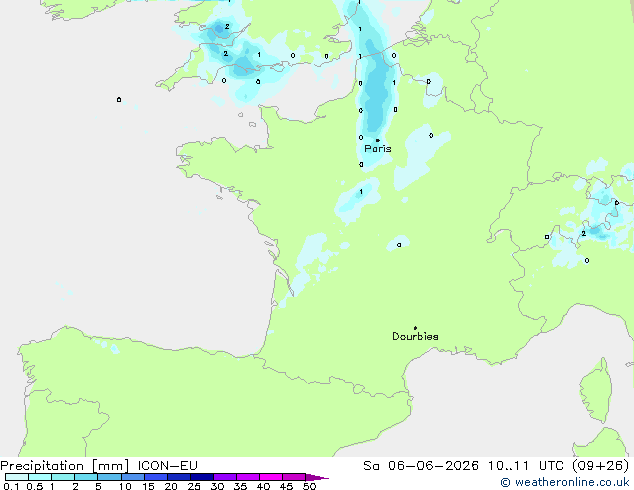
Task: Pick the legend swatch between 5 and 10
Action: click(x=110, y=477)
